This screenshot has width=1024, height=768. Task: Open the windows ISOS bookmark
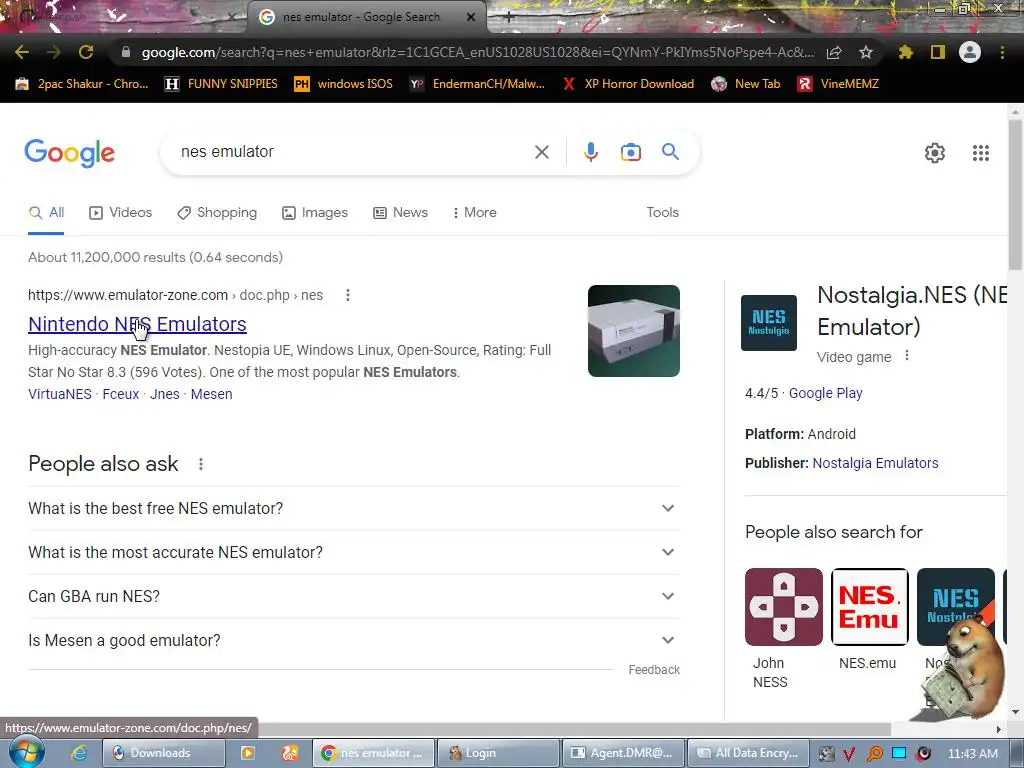(344, 84)
